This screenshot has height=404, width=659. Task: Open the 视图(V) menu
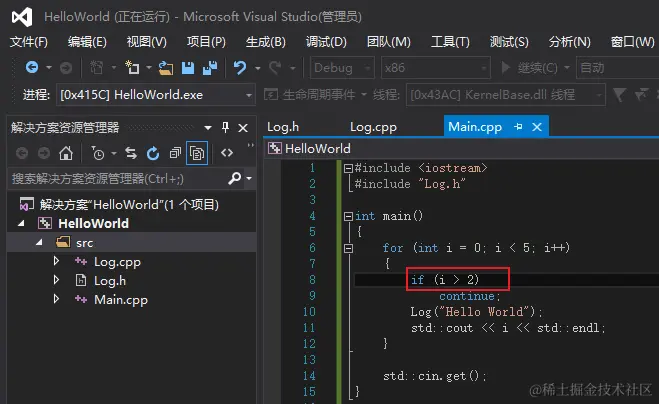click(x=147, y=42)
